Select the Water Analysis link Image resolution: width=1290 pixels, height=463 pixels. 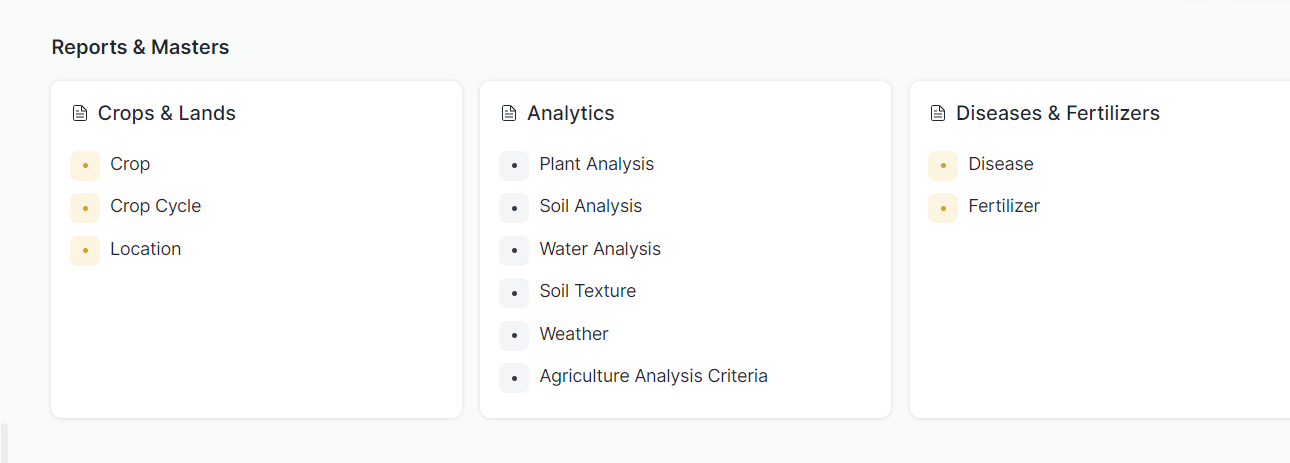600,249
